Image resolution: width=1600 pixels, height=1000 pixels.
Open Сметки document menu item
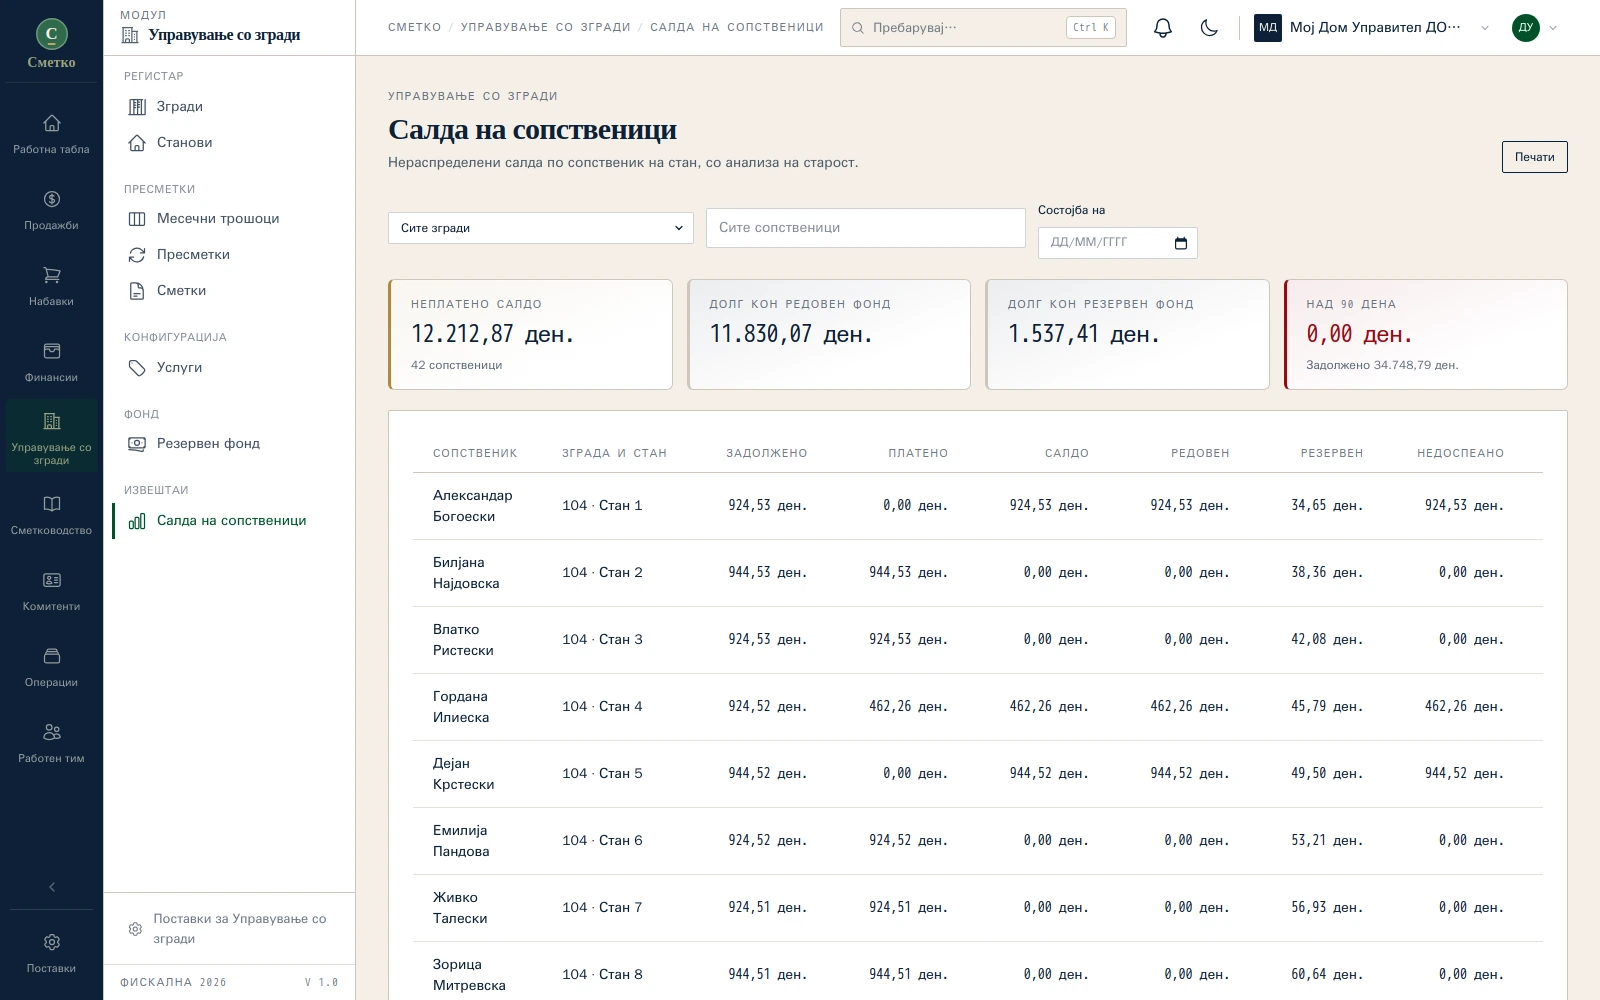click(229, 291)
